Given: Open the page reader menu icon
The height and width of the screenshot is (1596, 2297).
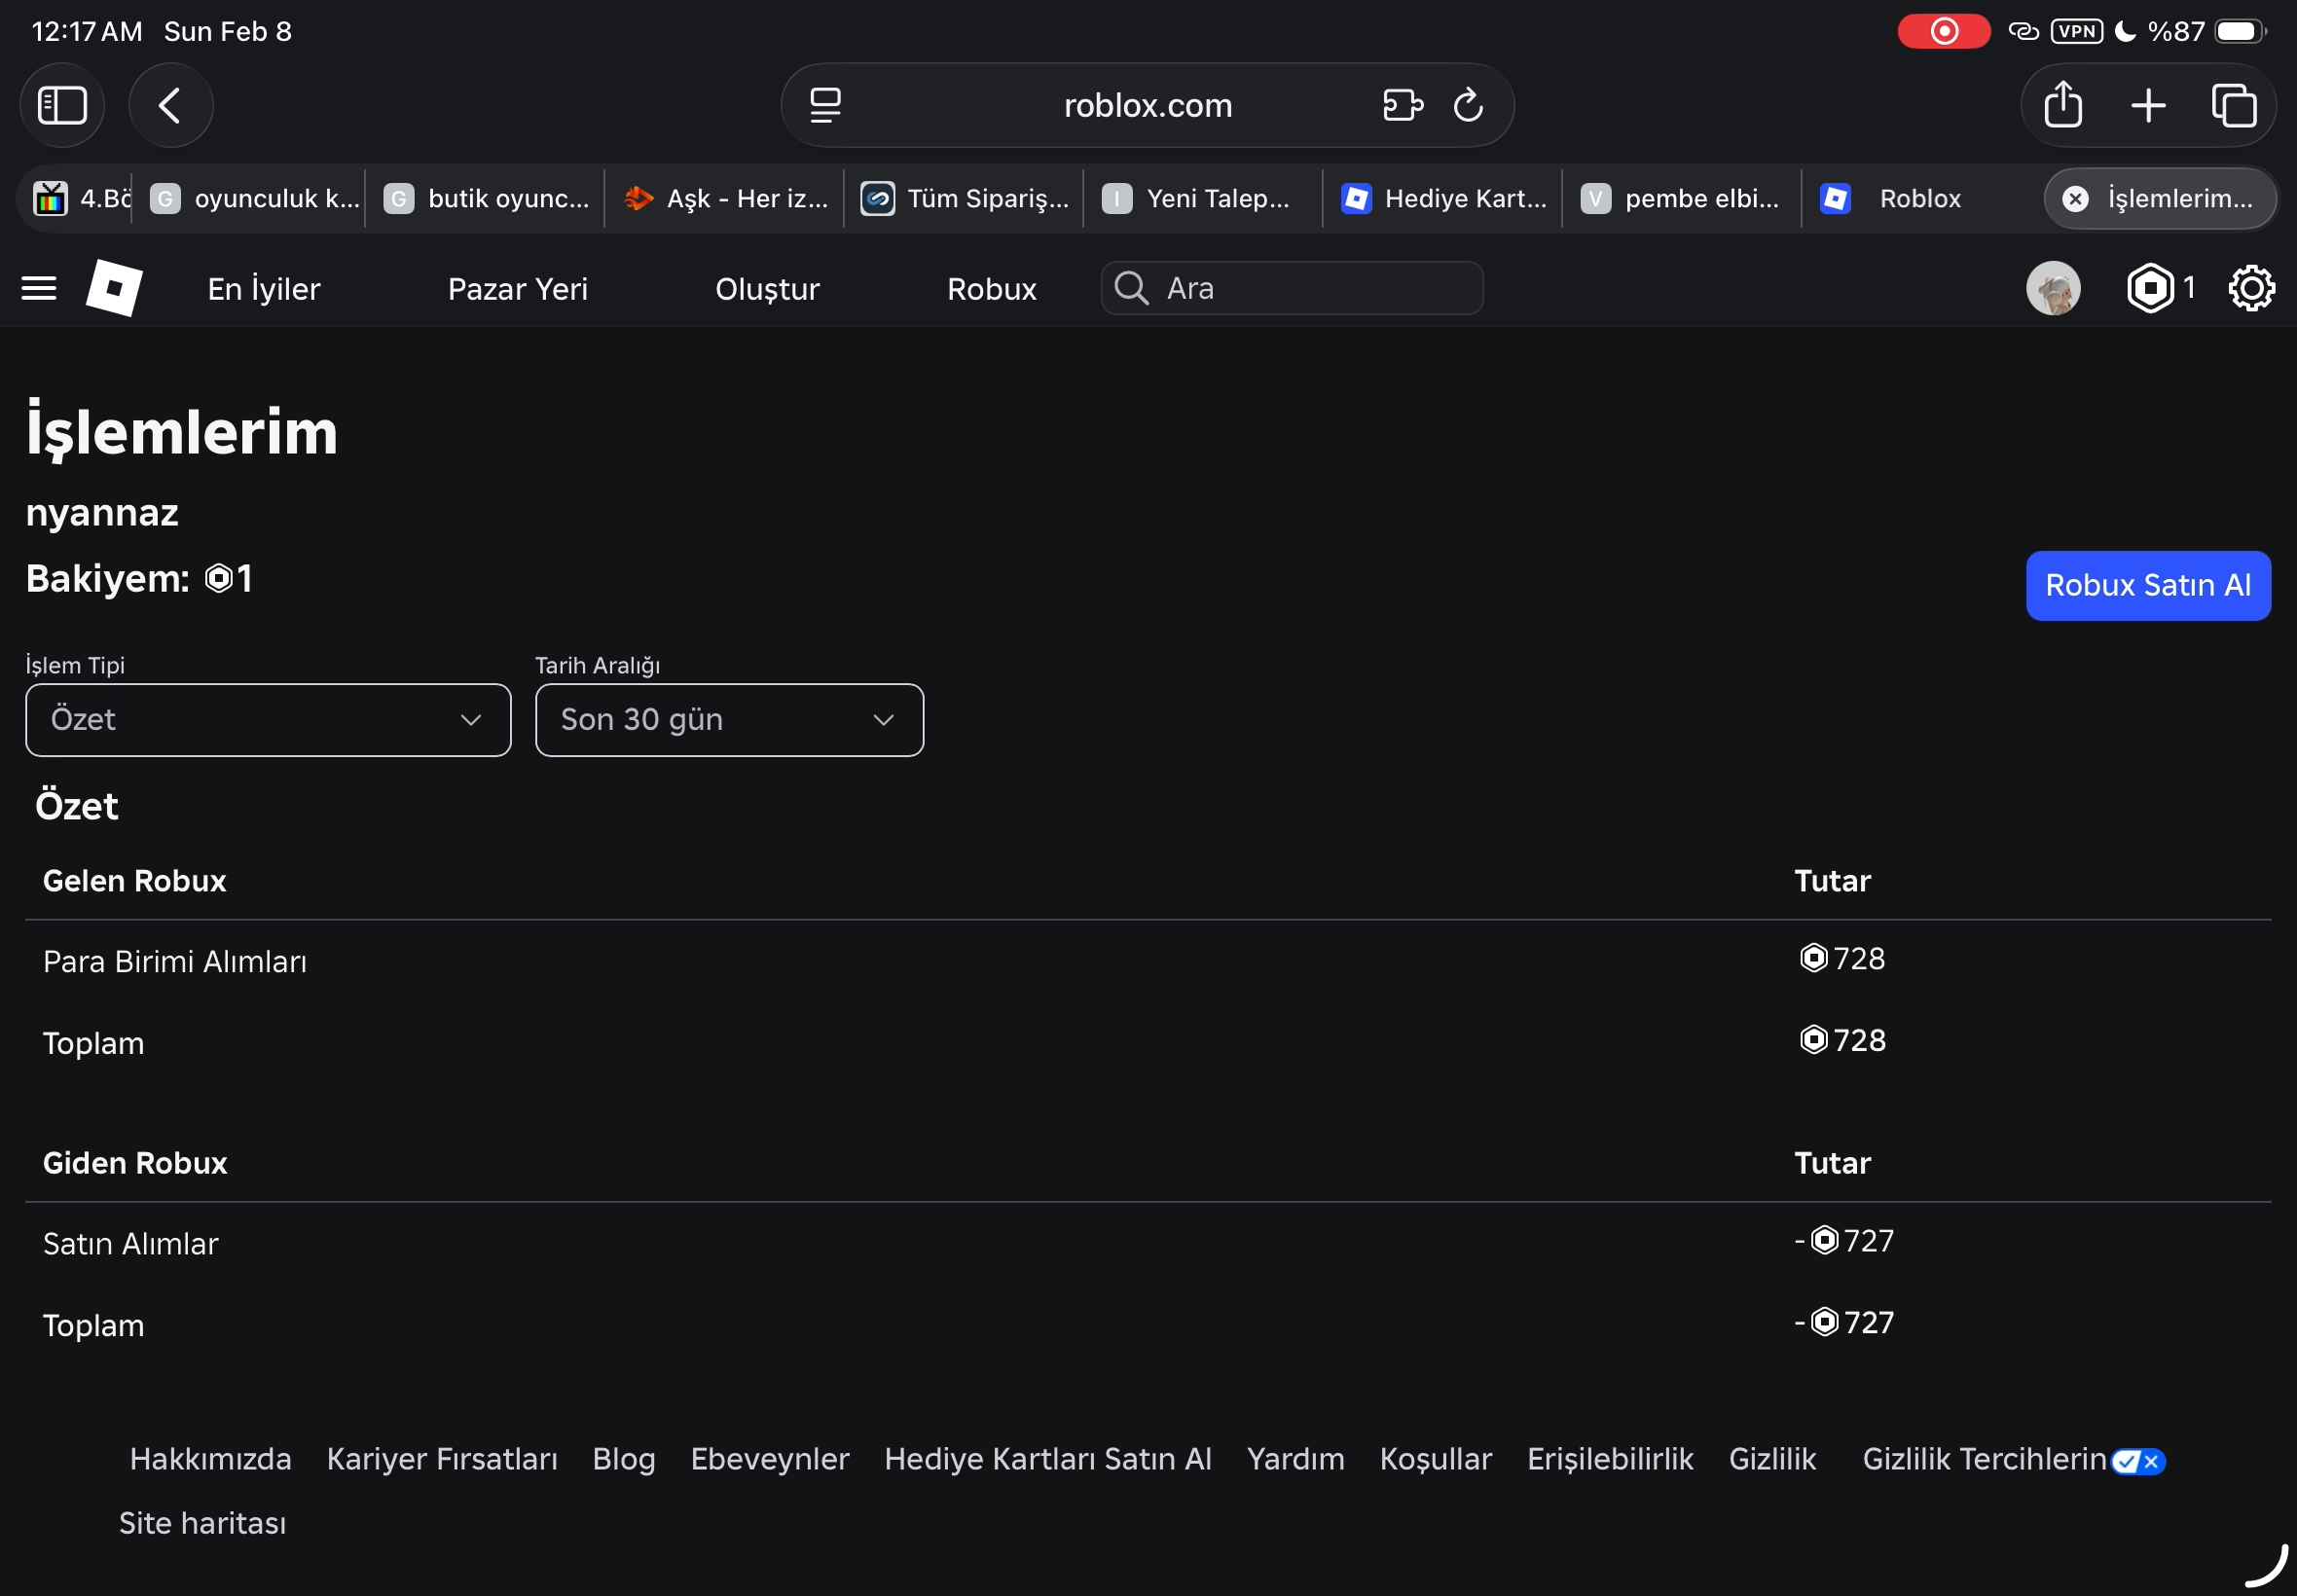Looking at the screenshot, I should [x=825, y=105].
